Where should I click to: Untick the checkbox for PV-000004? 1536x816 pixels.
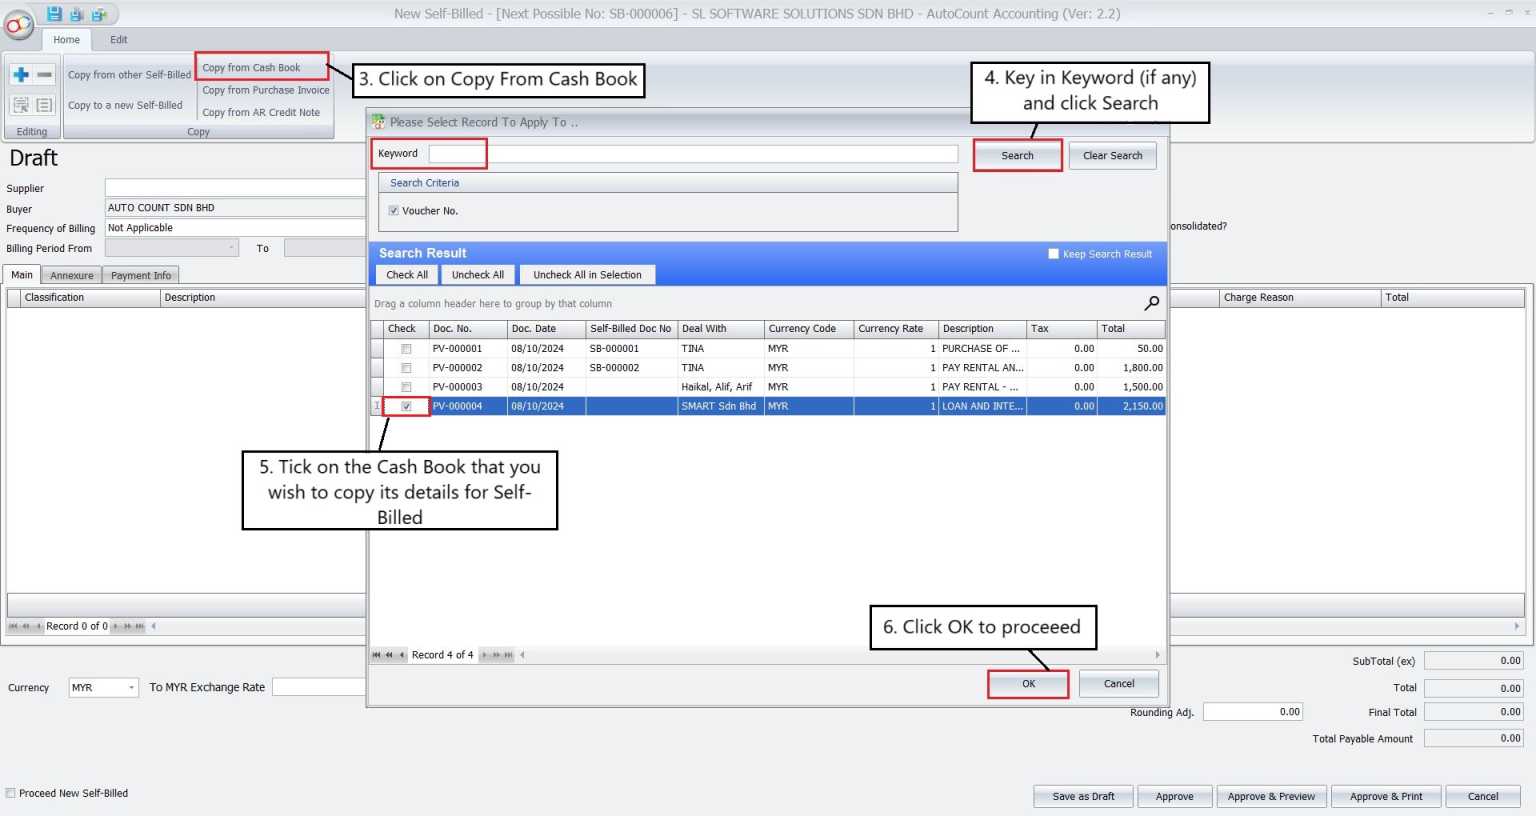406,406
